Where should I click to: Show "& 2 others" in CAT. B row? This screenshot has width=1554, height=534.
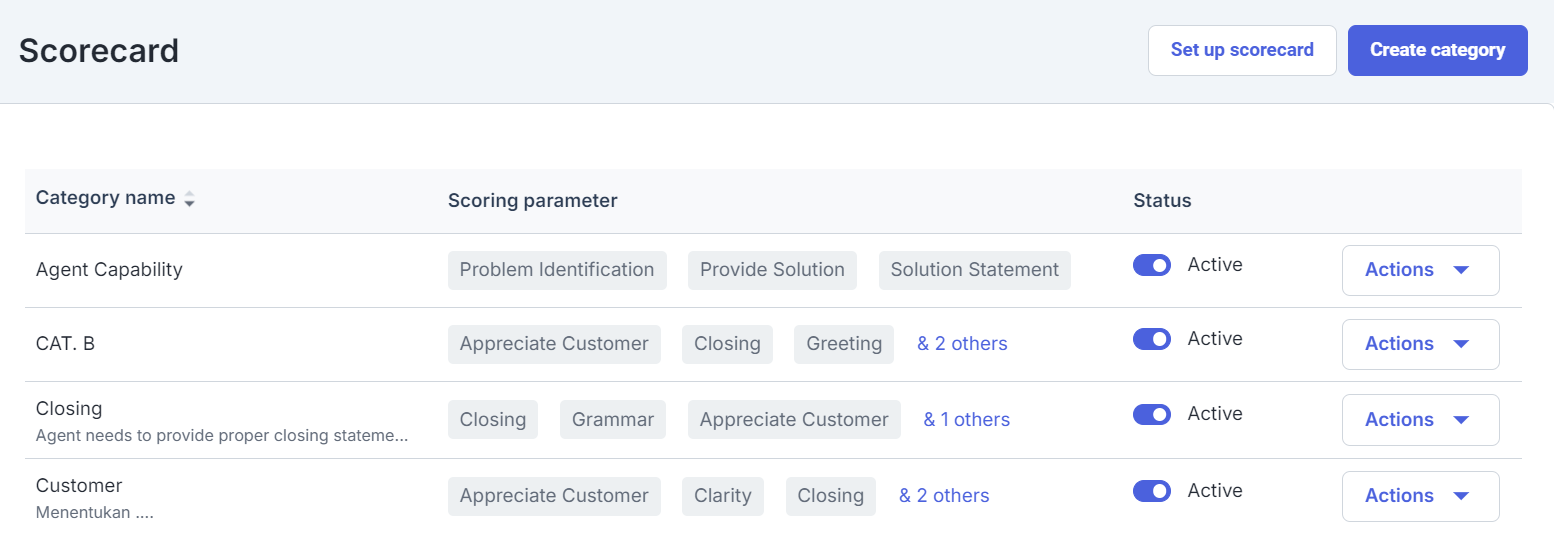coord(962,344)
